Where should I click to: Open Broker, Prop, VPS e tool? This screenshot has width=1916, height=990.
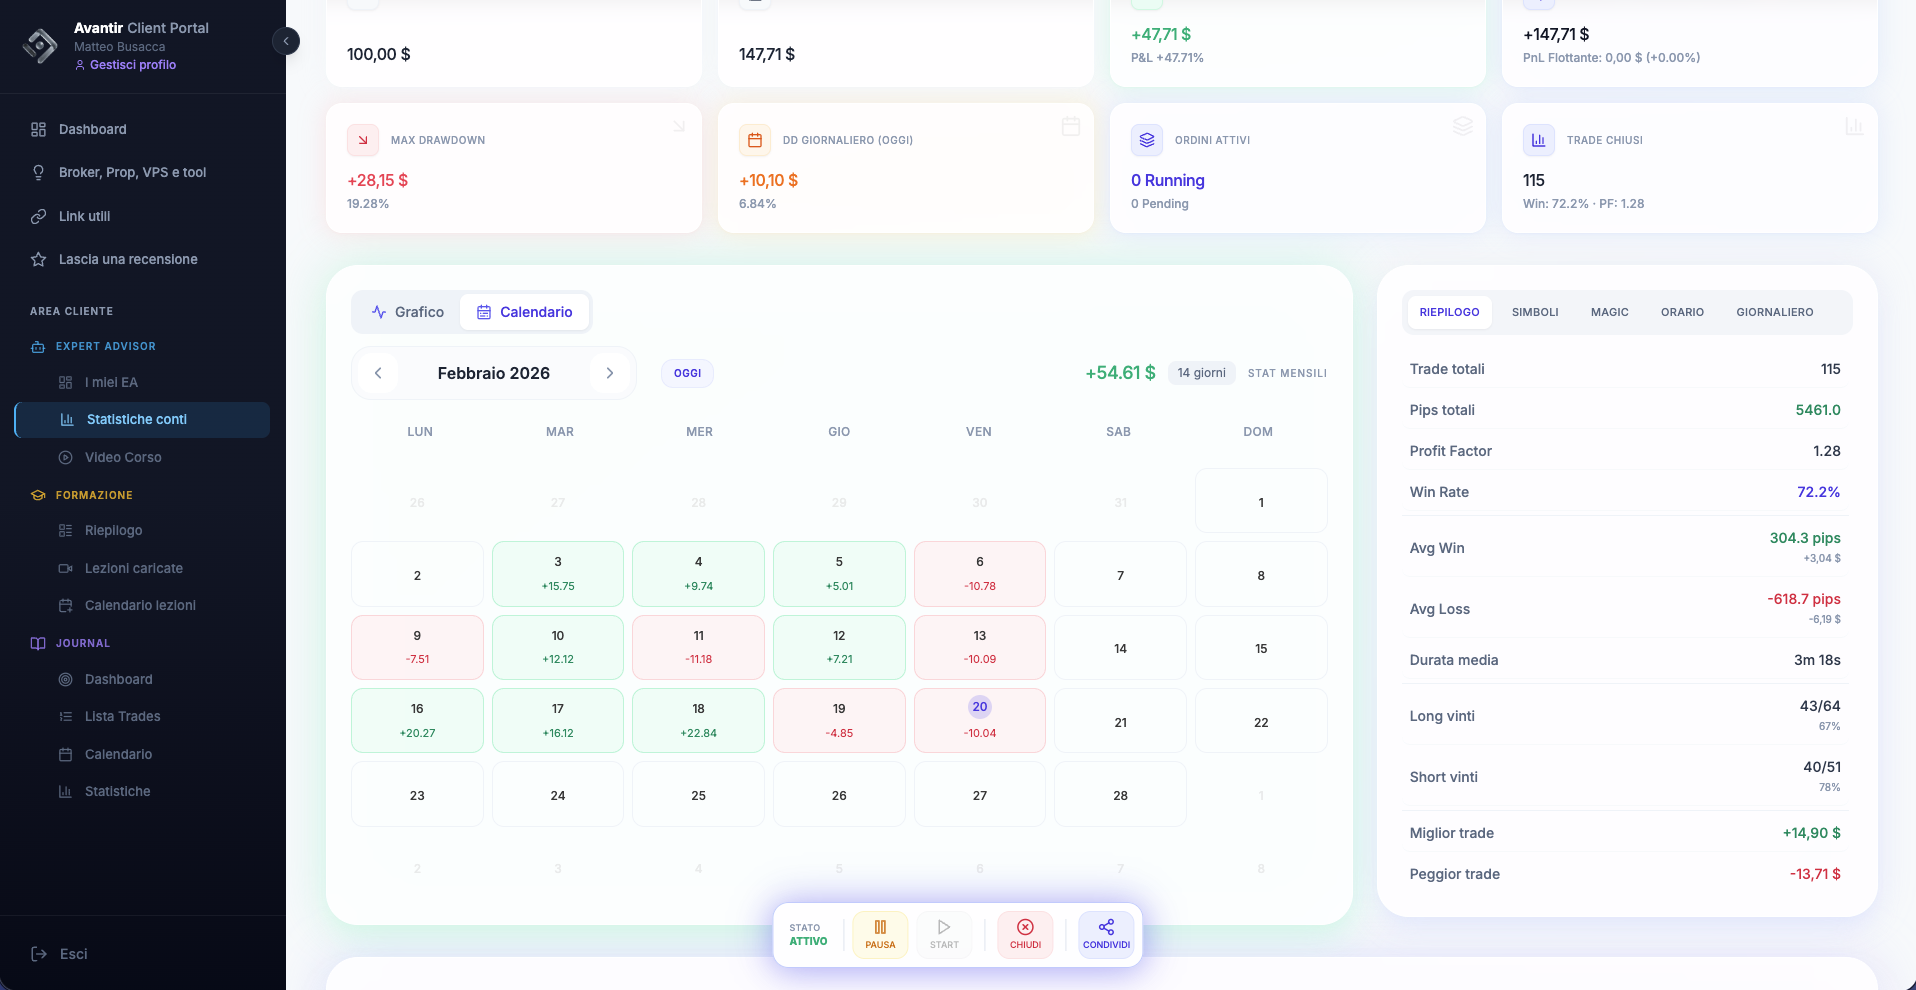(x=132, y=172)
